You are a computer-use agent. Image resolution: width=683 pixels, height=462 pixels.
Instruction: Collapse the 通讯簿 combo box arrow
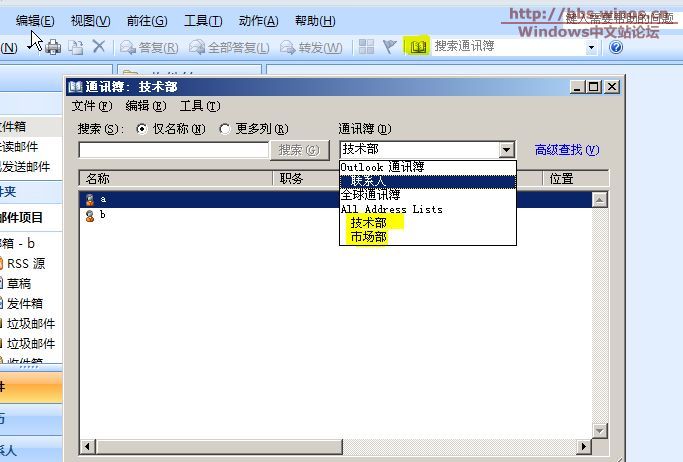tap(507, 150)
